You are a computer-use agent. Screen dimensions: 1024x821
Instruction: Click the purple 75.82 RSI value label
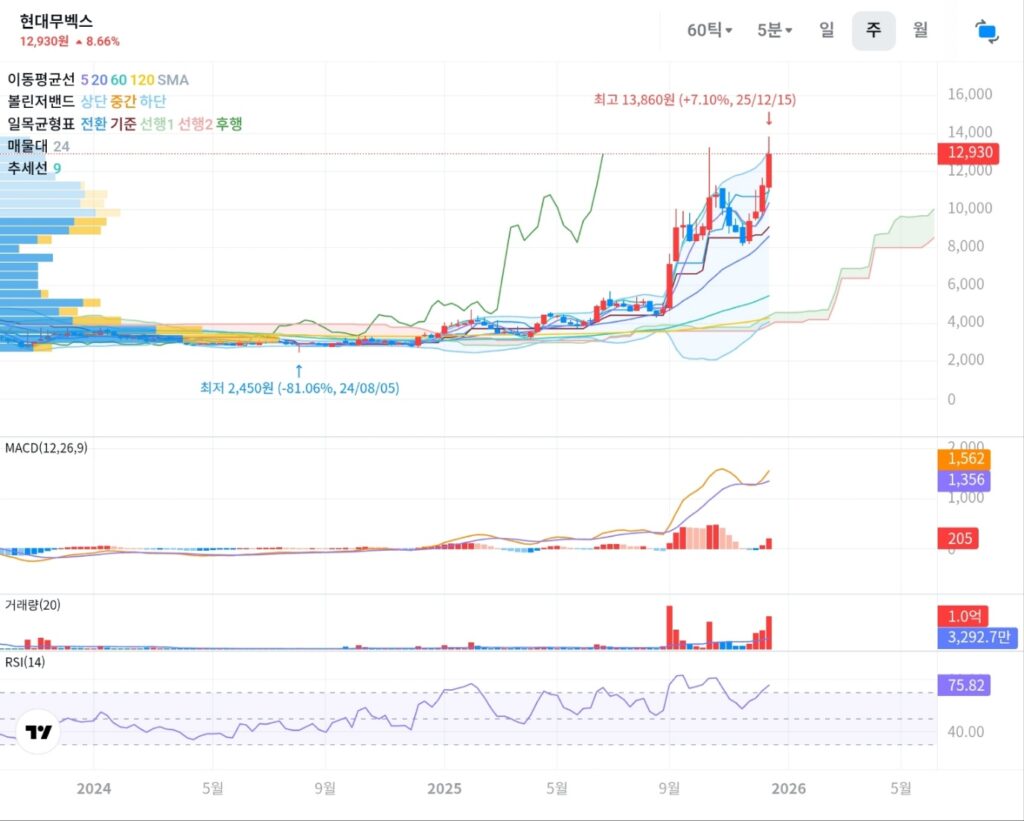(963, 685)
